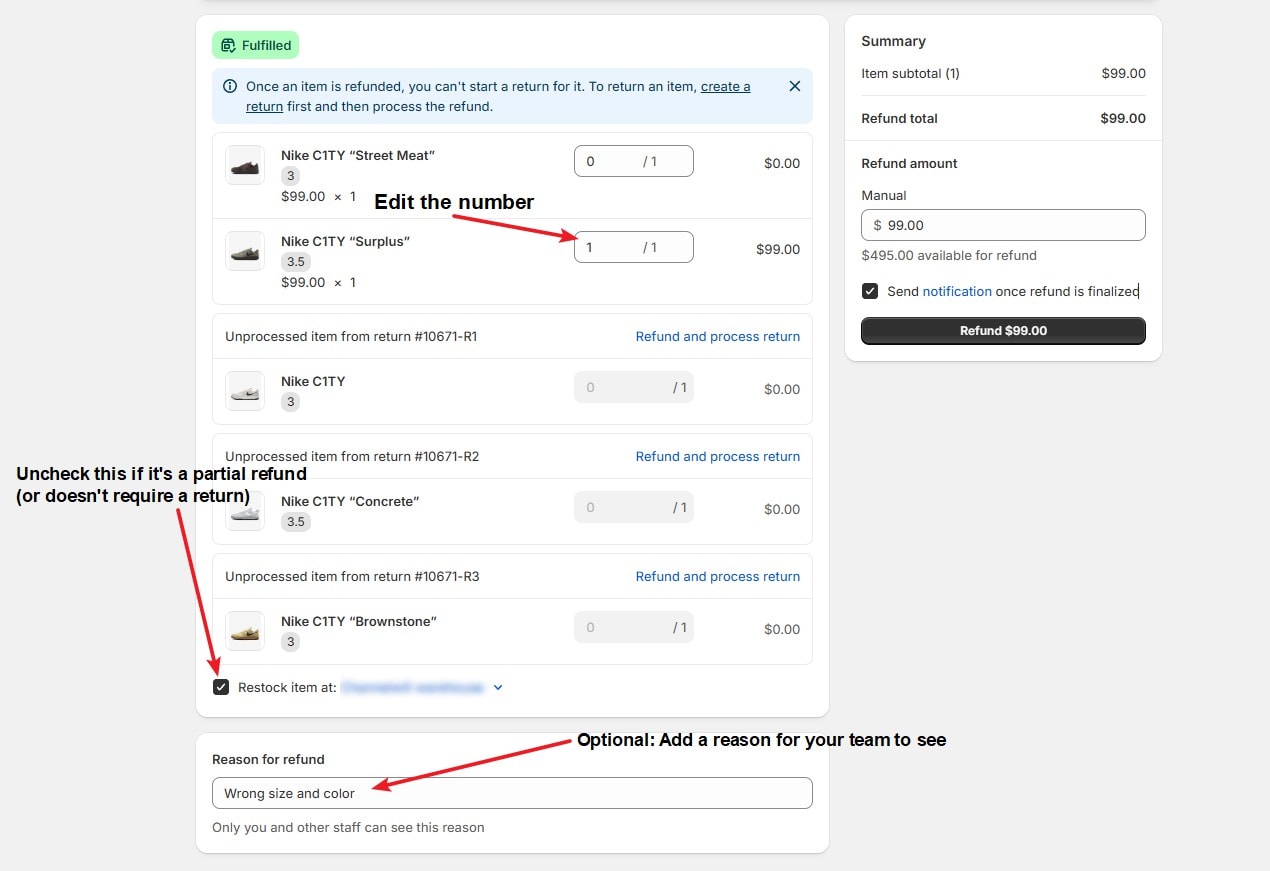Click the disabled Nike C1TY quantity field

pos(633,387)
